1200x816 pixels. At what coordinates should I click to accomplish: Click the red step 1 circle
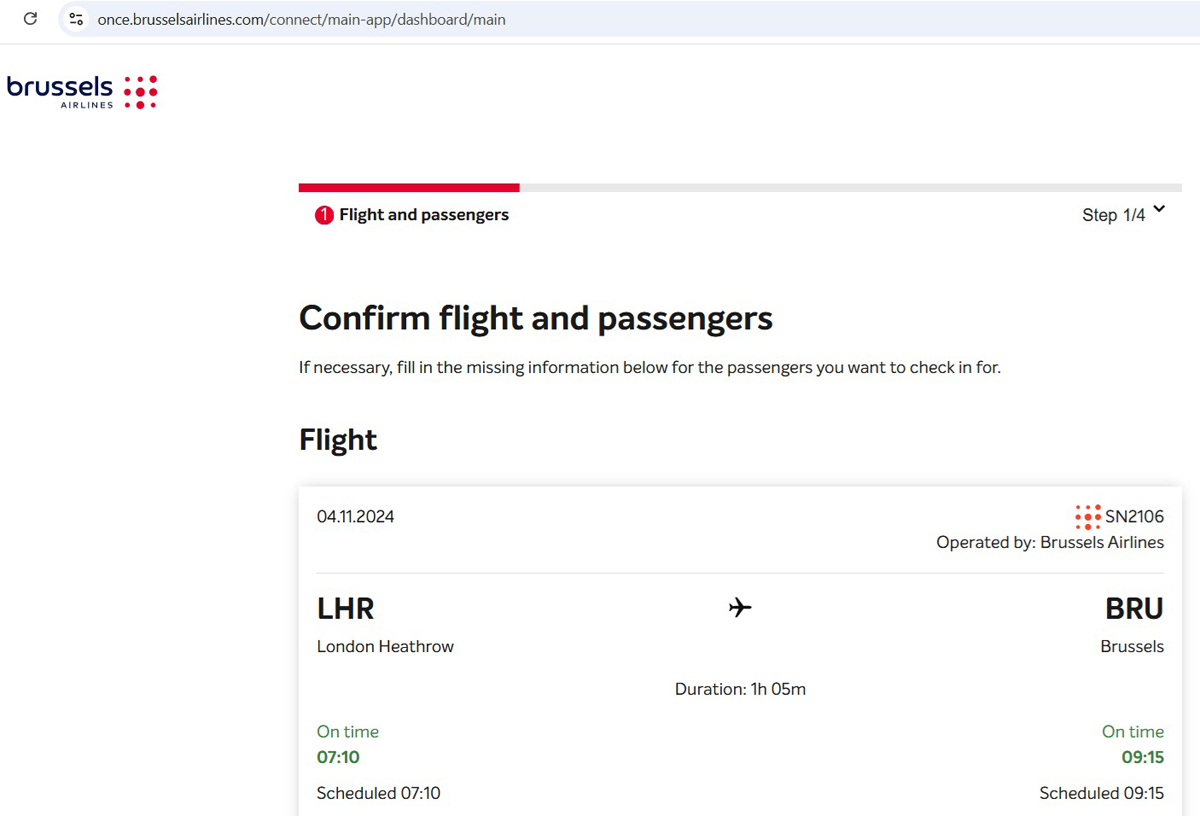324,215
